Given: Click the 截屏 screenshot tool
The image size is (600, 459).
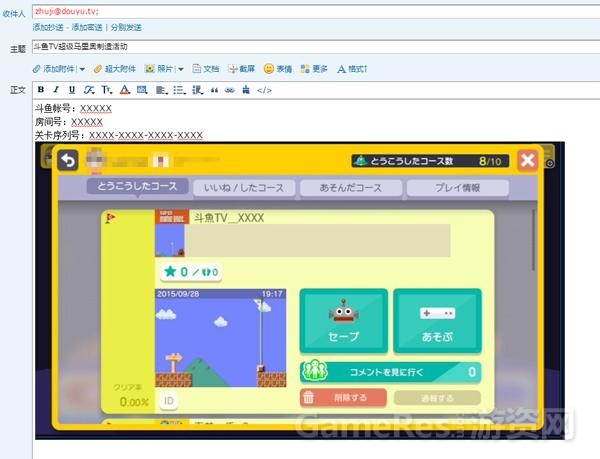Looking at the screenshot, I should pos(241,69).
